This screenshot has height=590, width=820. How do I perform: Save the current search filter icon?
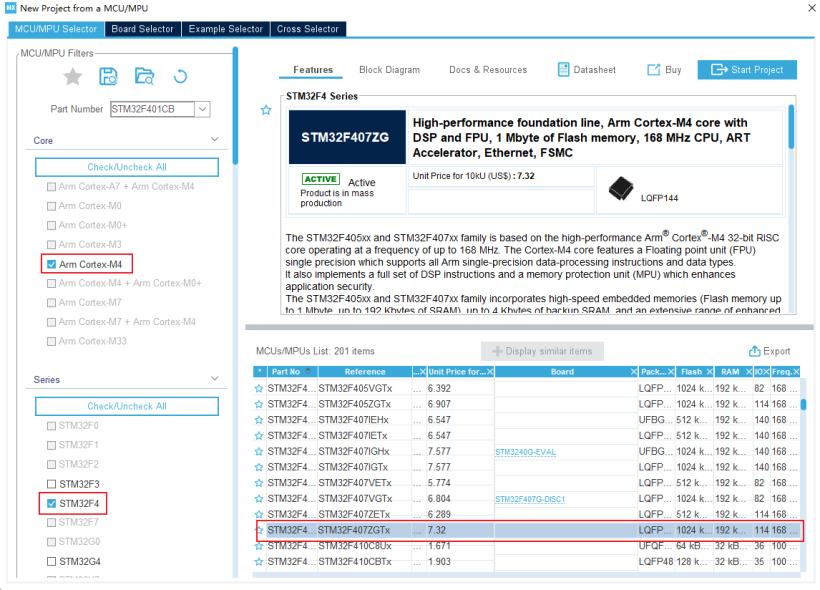click(x=108, y=76)
